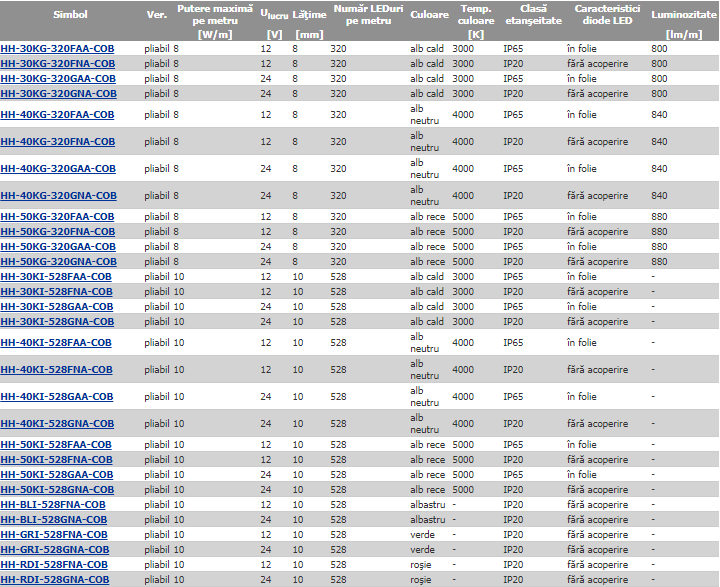
Task: Open the HH-BLI-528GNA-COB product link
Action: (54, 519)
